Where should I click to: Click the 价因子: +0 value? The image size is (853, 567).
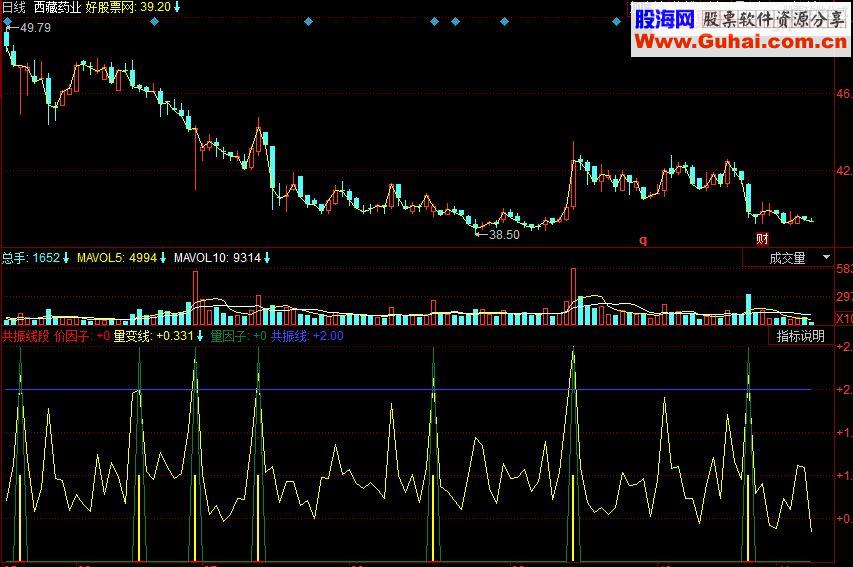click(82, 336)
